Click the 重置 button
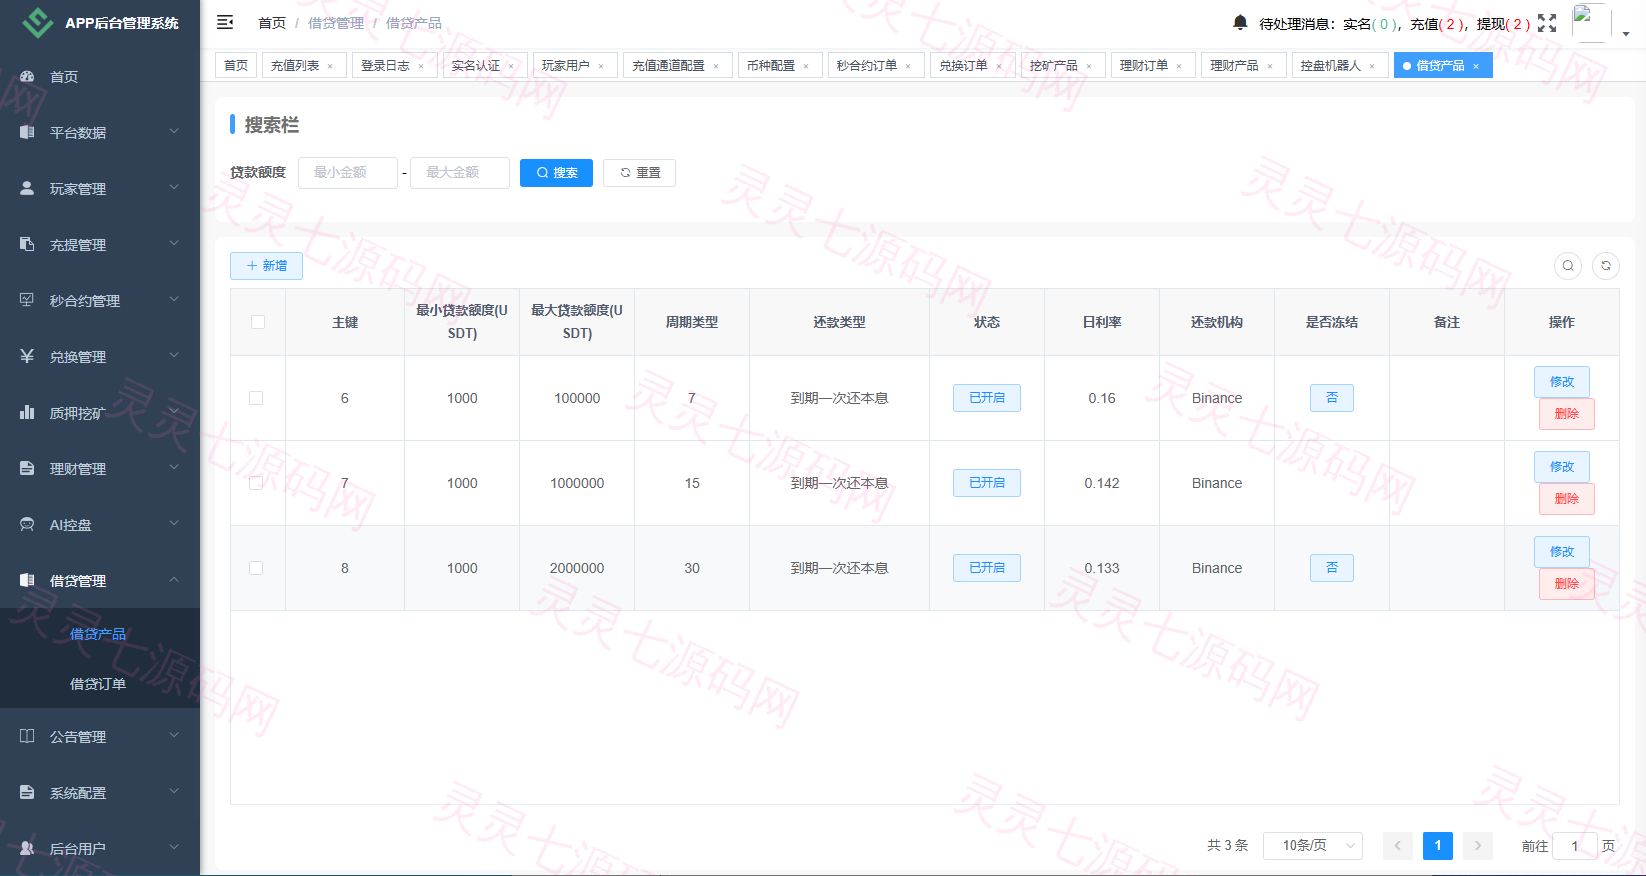This screenshot has width=1646, height=876. click(639, 172)
